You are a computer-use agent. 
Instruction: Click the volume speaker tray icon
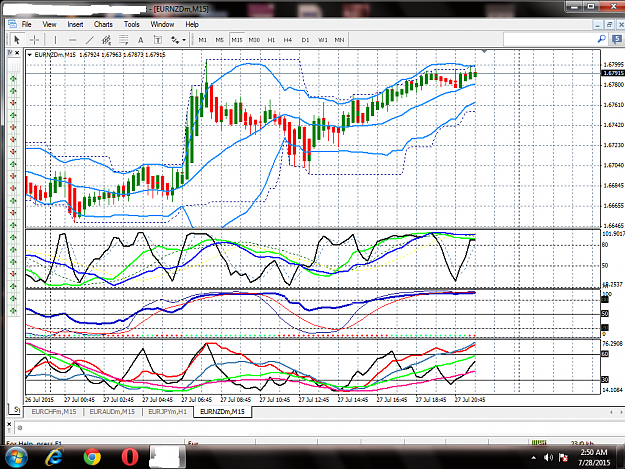[548, 457]
